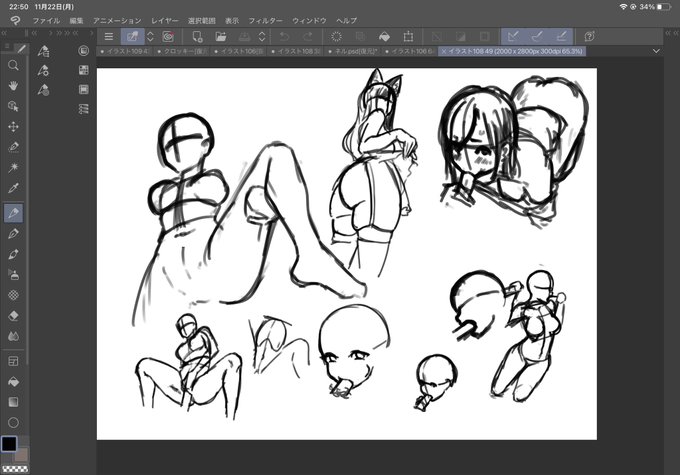Switch to the イラスト109 canvas tab
Viewport: 680px width, 475px height.
(x=124, y=51)
